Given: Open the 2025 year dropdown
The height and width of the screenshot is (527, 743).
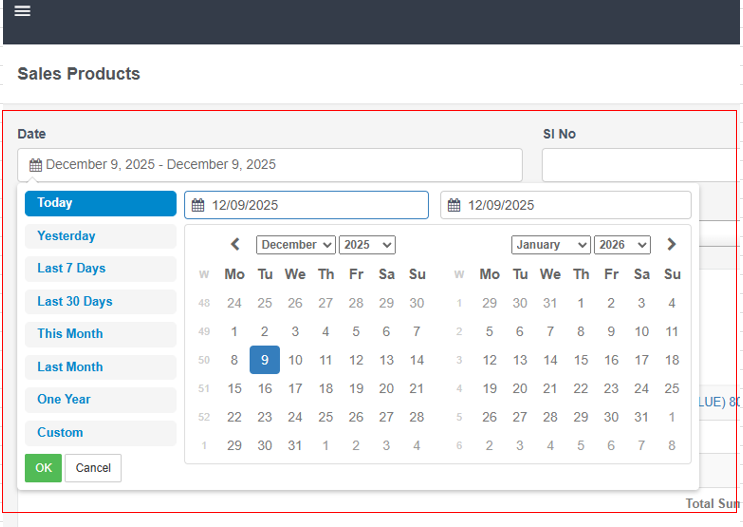Looking at the screenshot, I should 367,245.
